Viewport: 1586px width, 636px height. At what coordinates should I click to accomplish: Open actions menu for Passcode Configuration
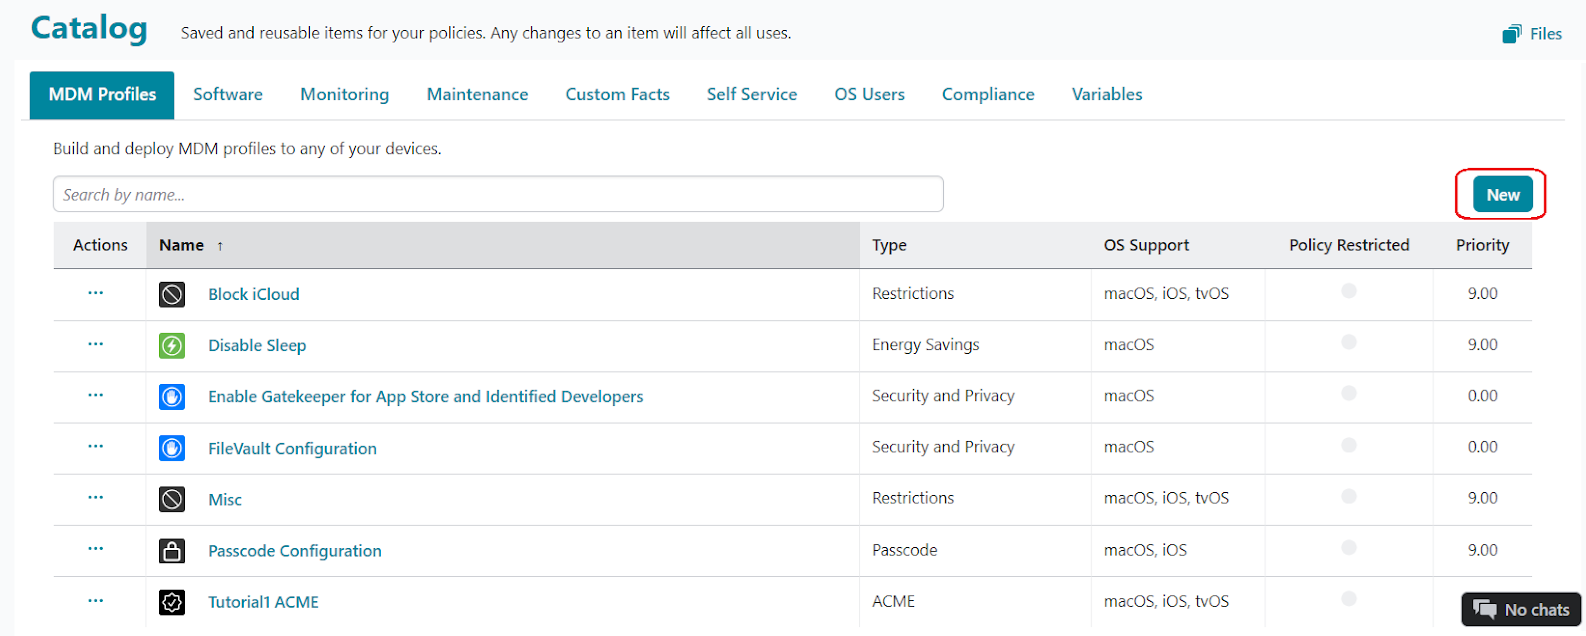[x=96, y=549]
